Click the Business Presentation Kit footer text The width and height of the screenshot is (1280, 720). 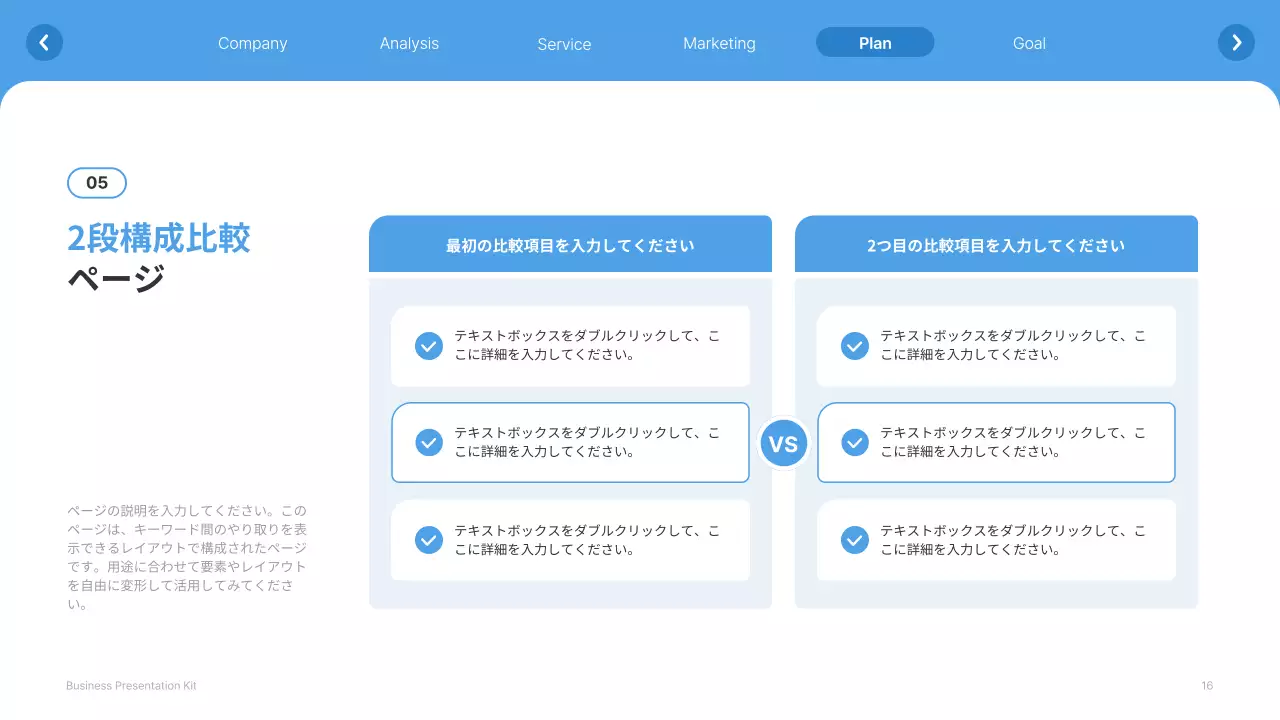[131, 685]
